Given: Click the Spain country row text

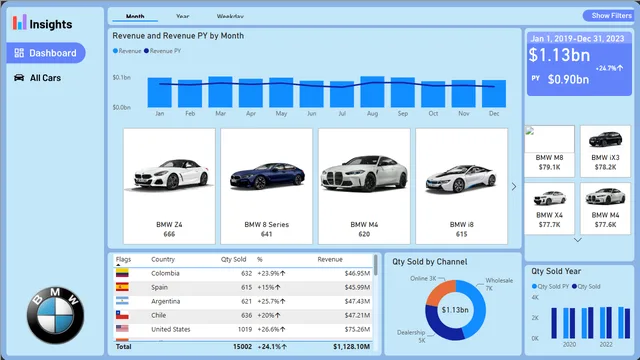Looking at the screenshot, I should (x=159, y=287).
